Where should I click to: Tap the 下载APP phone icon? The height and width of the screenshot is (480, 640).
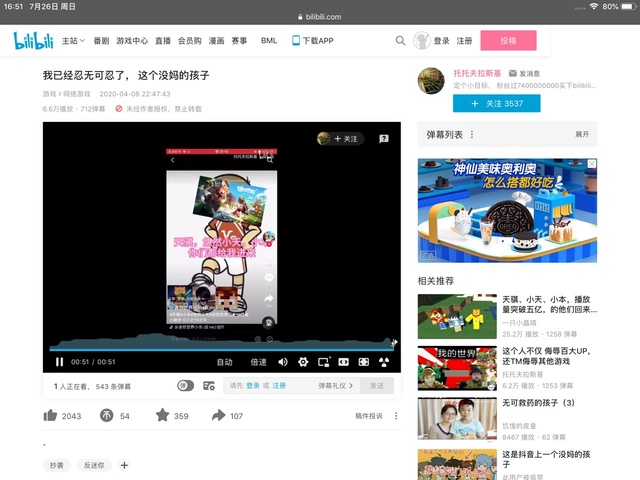tap(296, 40)
